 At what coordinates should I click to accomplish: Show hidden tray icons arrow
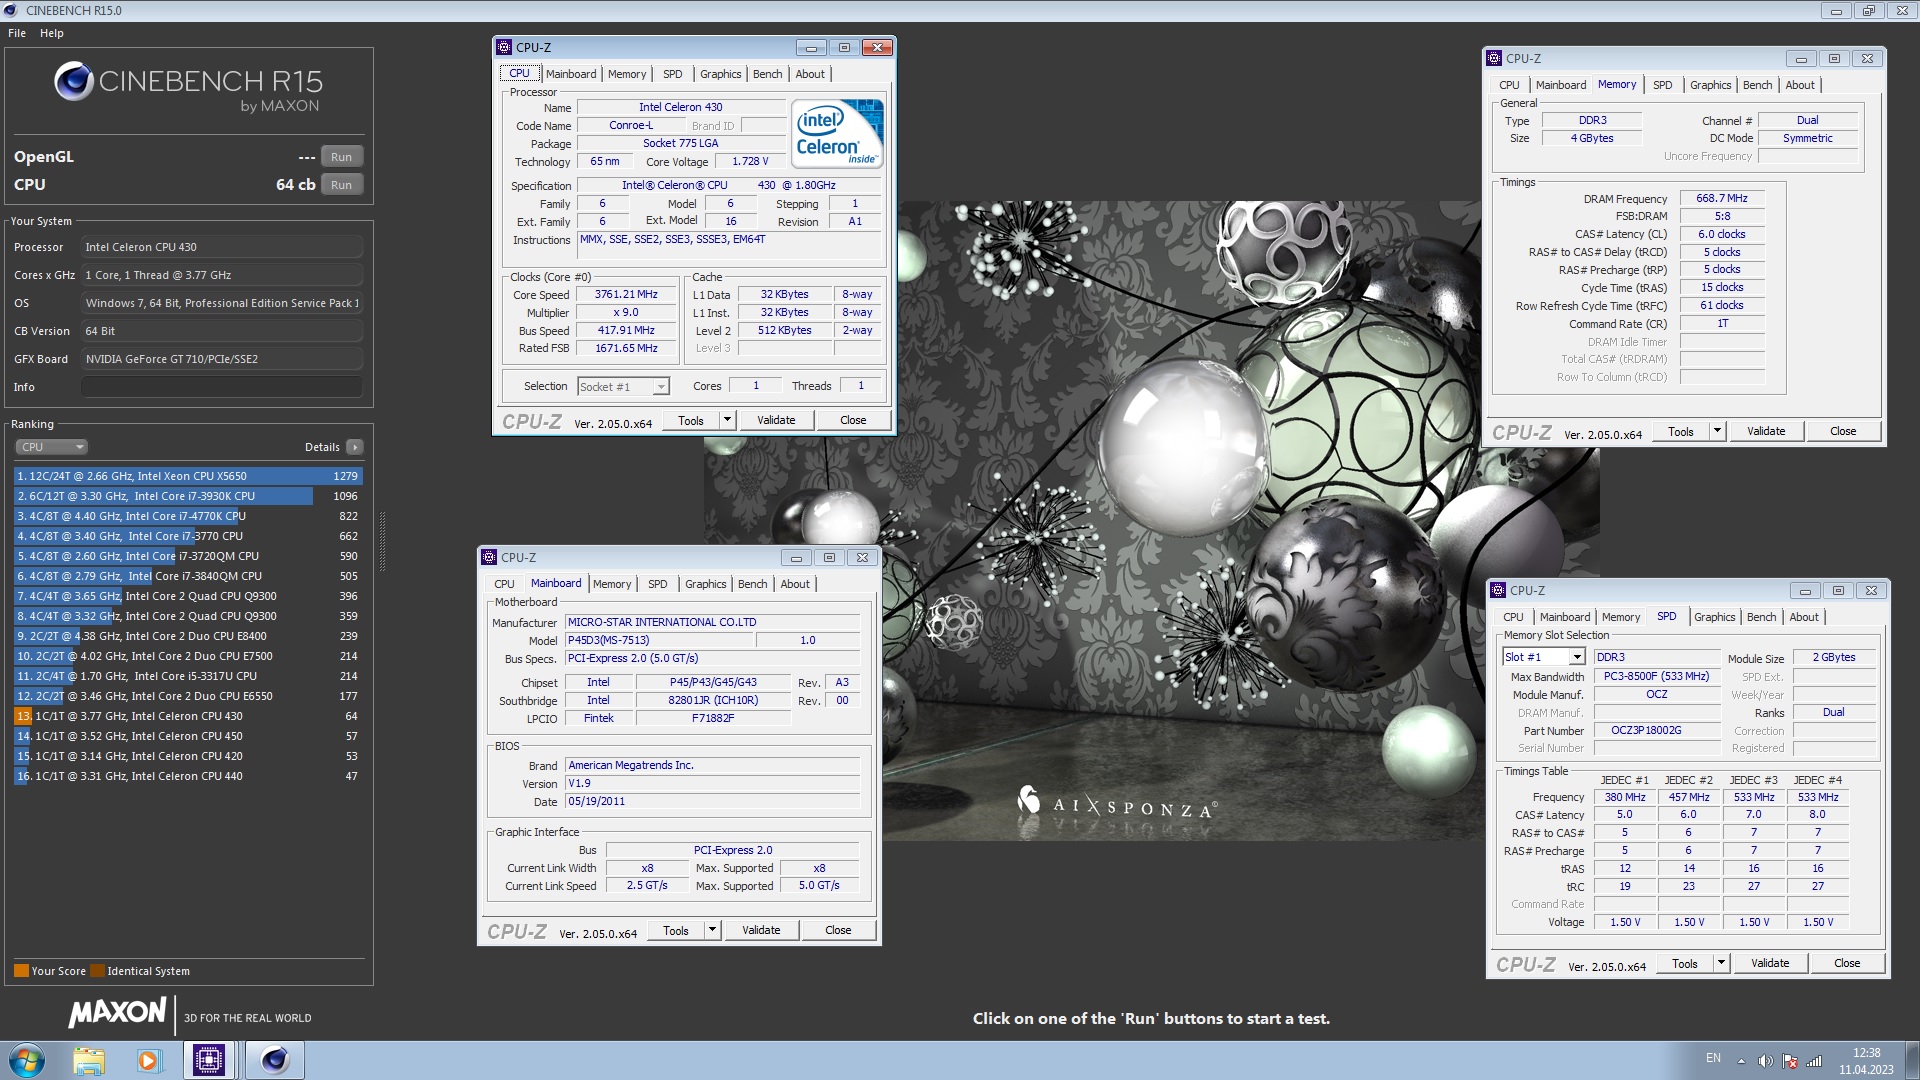tap(1741, 1061)
